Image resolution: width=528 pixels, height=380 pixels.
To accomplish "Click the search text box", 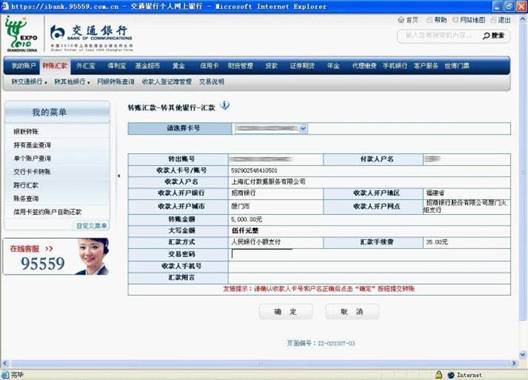I will coord(439,36).
